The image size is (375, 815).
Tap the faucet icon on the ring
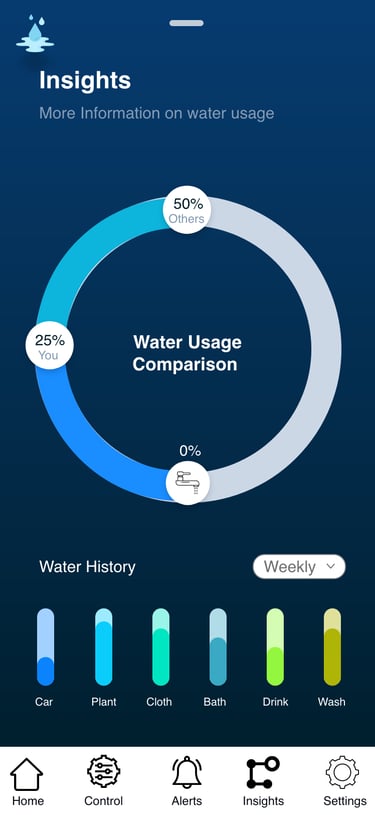(188, 482)
